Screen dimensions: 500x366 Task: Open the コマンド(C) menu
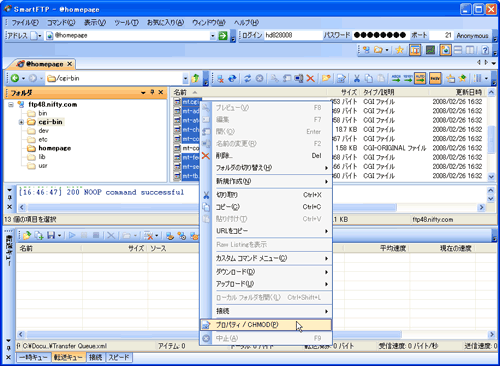tap(61, 23)
